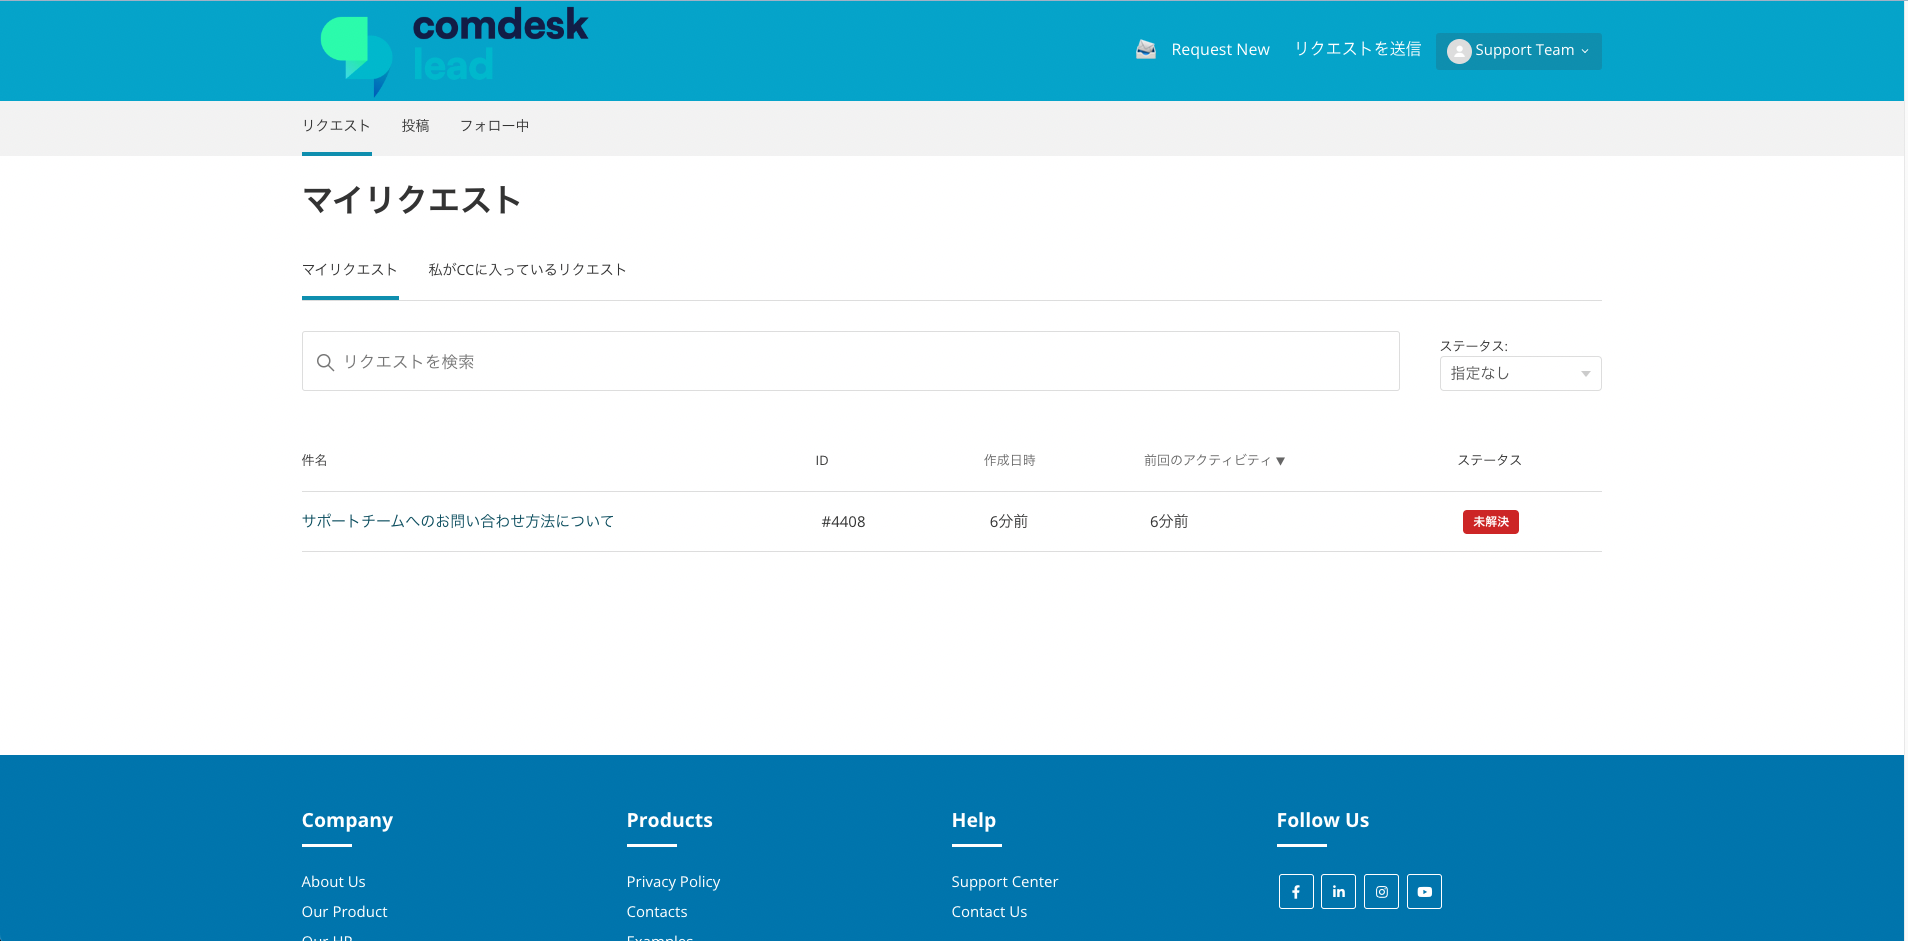
Task: Switch to the フォロー中 tab
Action: pos(494,125)
